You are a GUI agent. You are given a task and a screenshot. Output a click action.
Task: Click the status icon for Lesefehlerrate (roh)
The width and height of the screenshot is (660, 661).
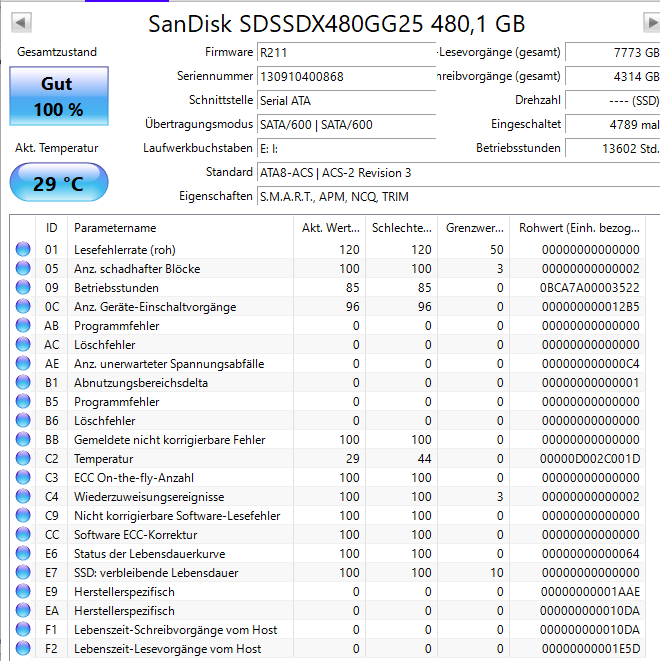[x=23, y=250]
